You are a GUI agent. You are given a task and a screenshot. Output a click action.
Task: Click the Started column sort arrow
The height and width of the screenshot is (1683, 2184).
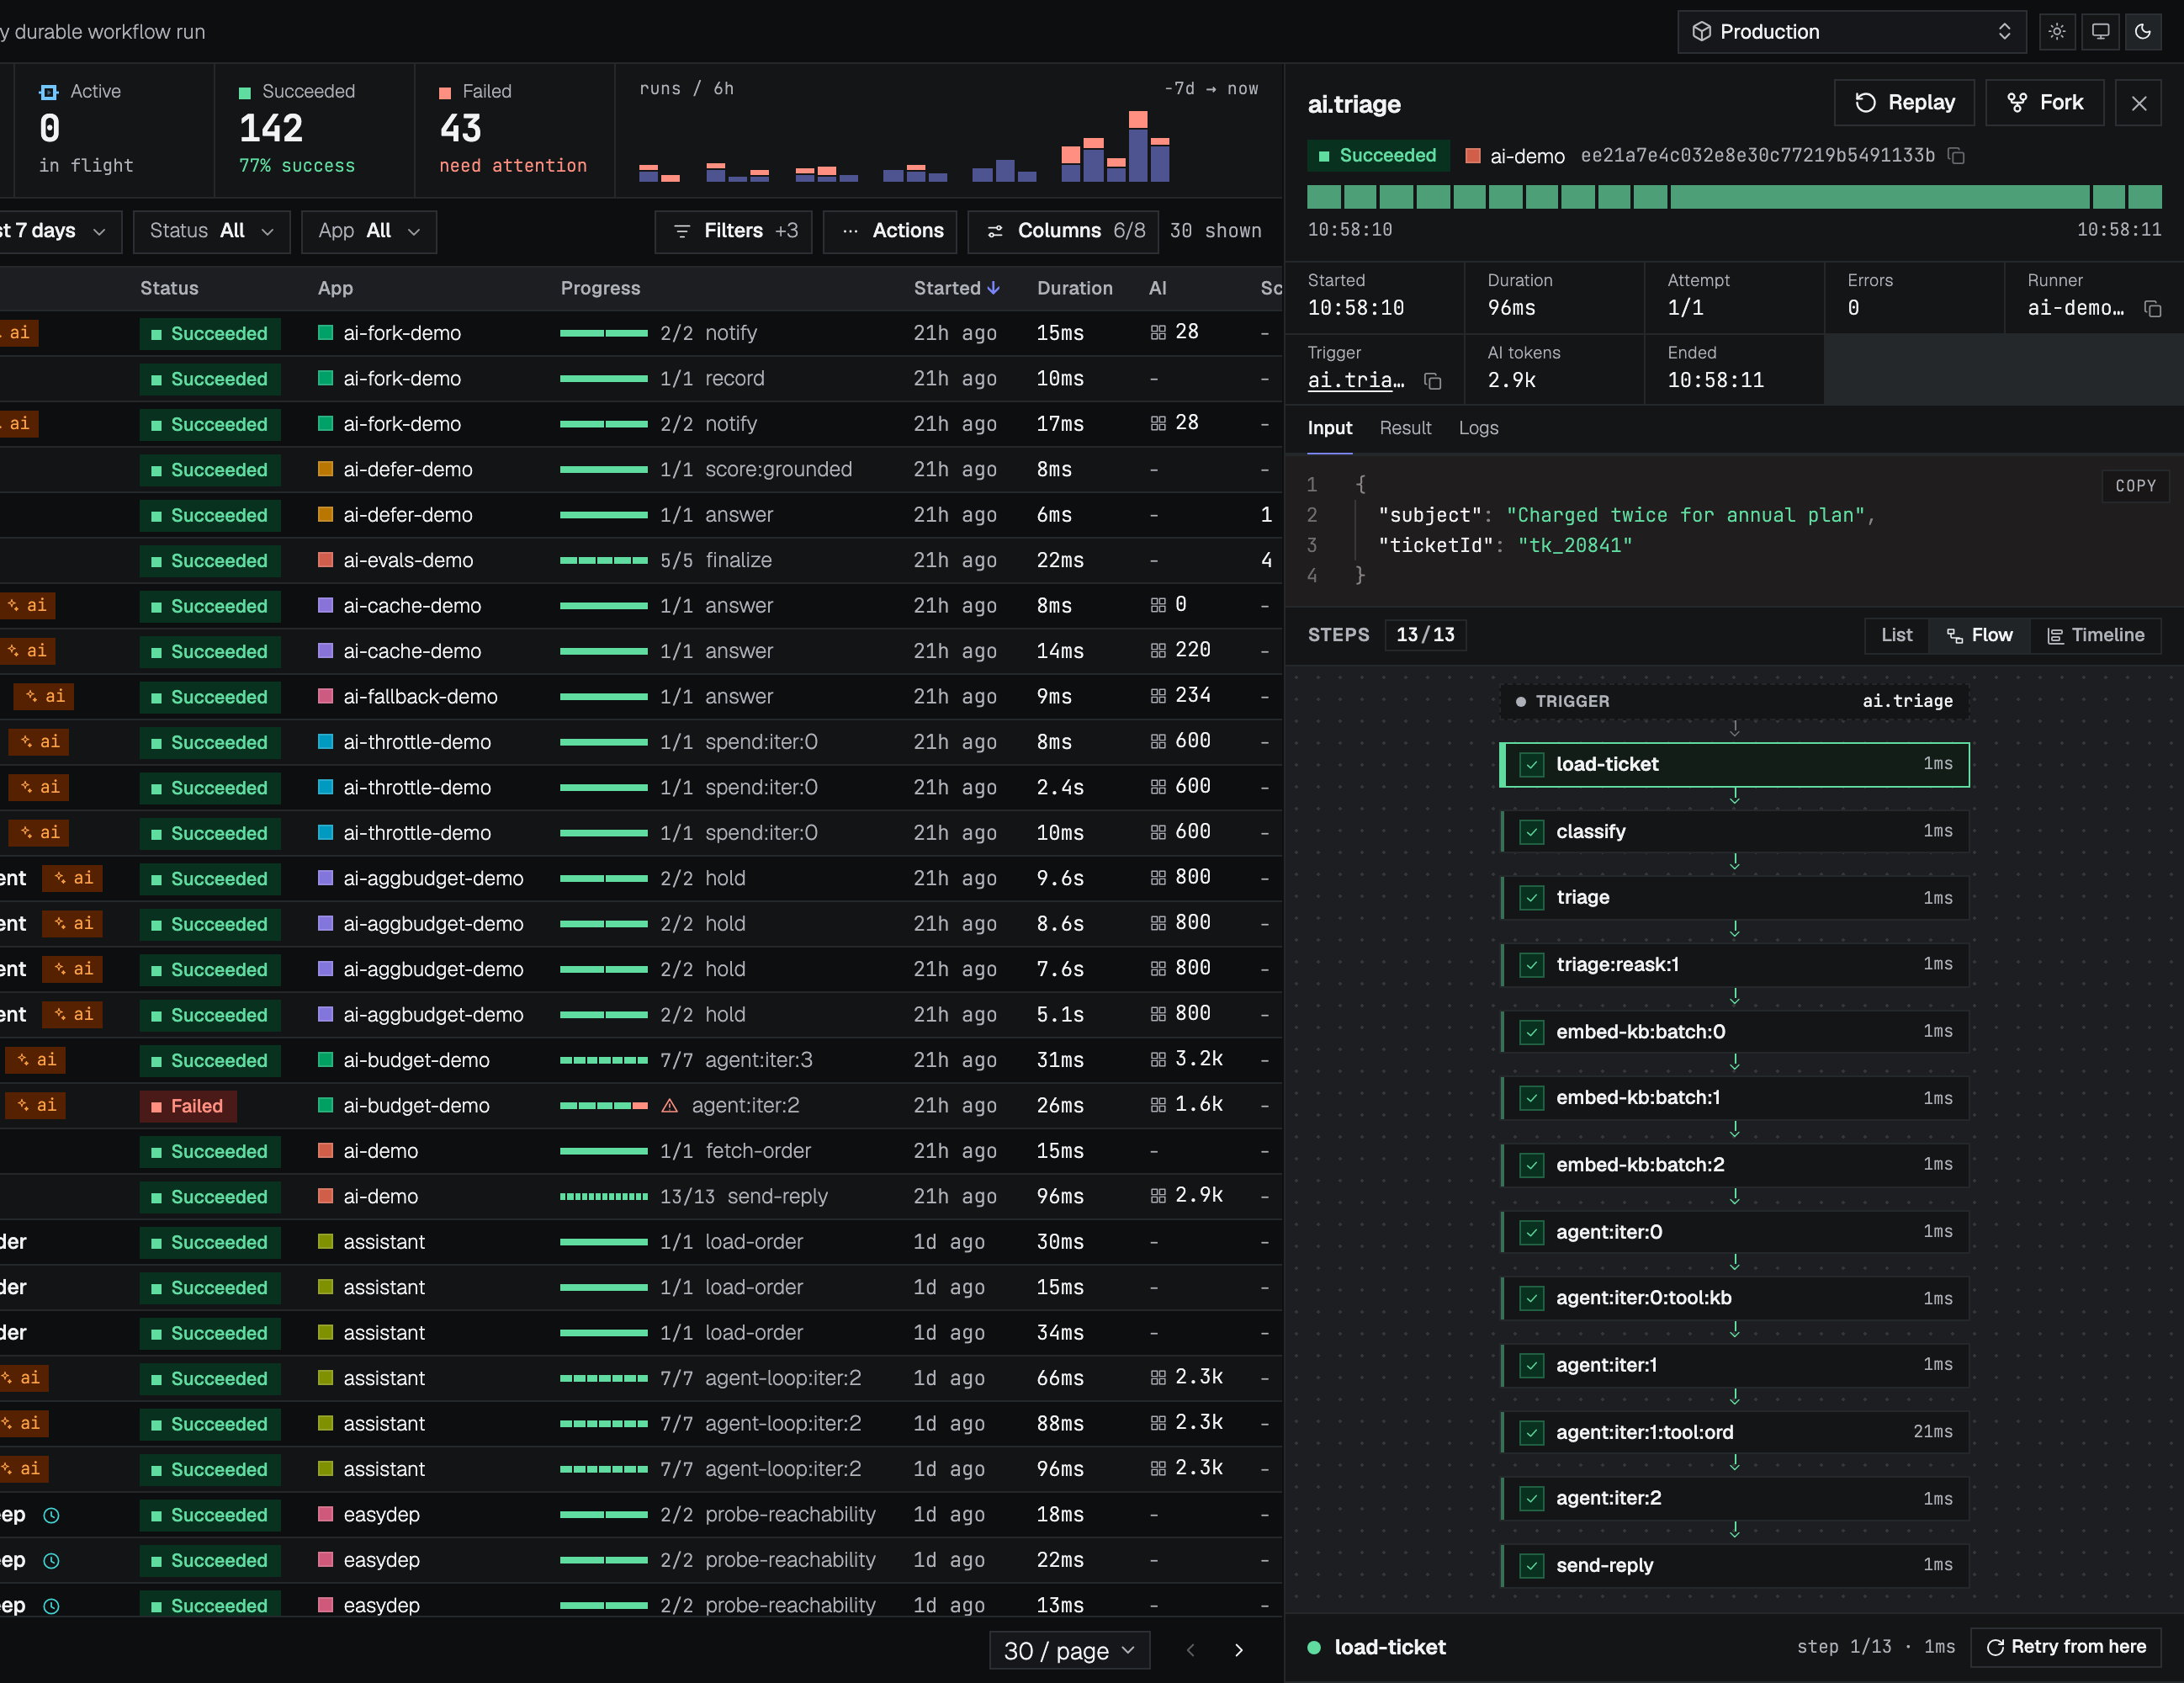[993, 288]
